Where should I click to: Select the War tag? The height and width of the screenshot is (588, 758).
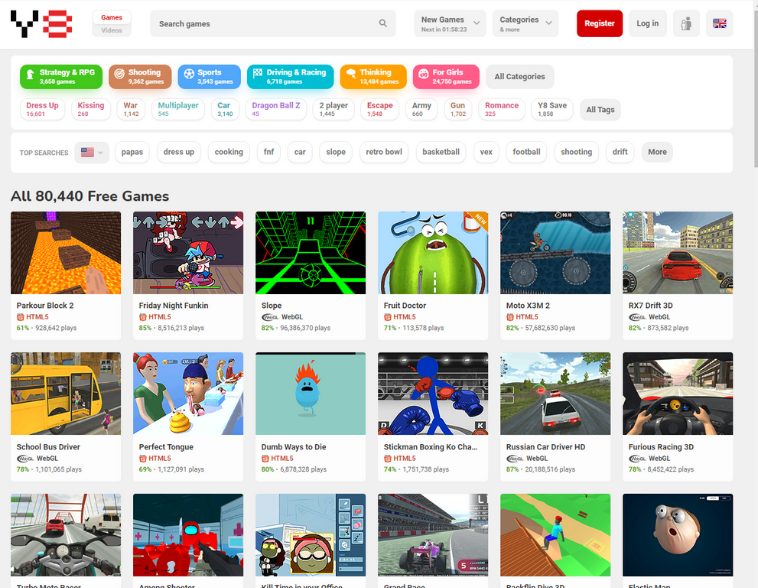131,109
